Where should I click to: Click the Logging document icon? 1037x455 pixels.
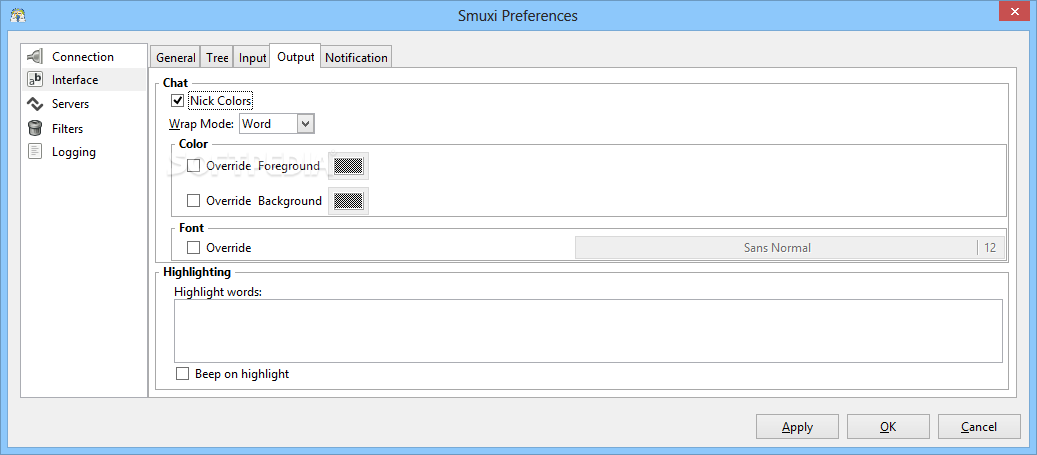pos(35,152)
